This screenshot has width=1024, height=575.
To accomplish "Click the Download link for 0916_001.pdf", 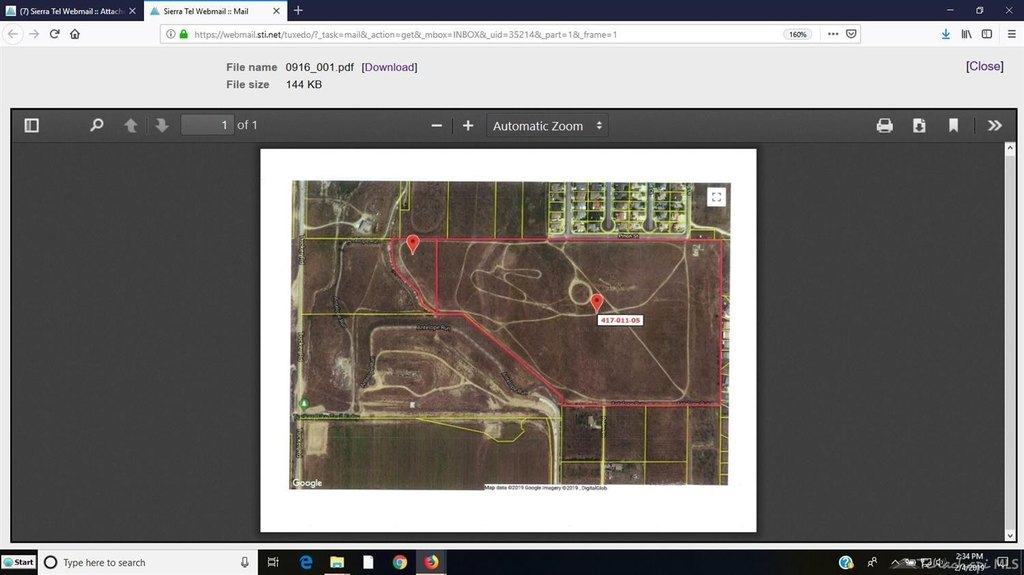I will click(389, 67).
